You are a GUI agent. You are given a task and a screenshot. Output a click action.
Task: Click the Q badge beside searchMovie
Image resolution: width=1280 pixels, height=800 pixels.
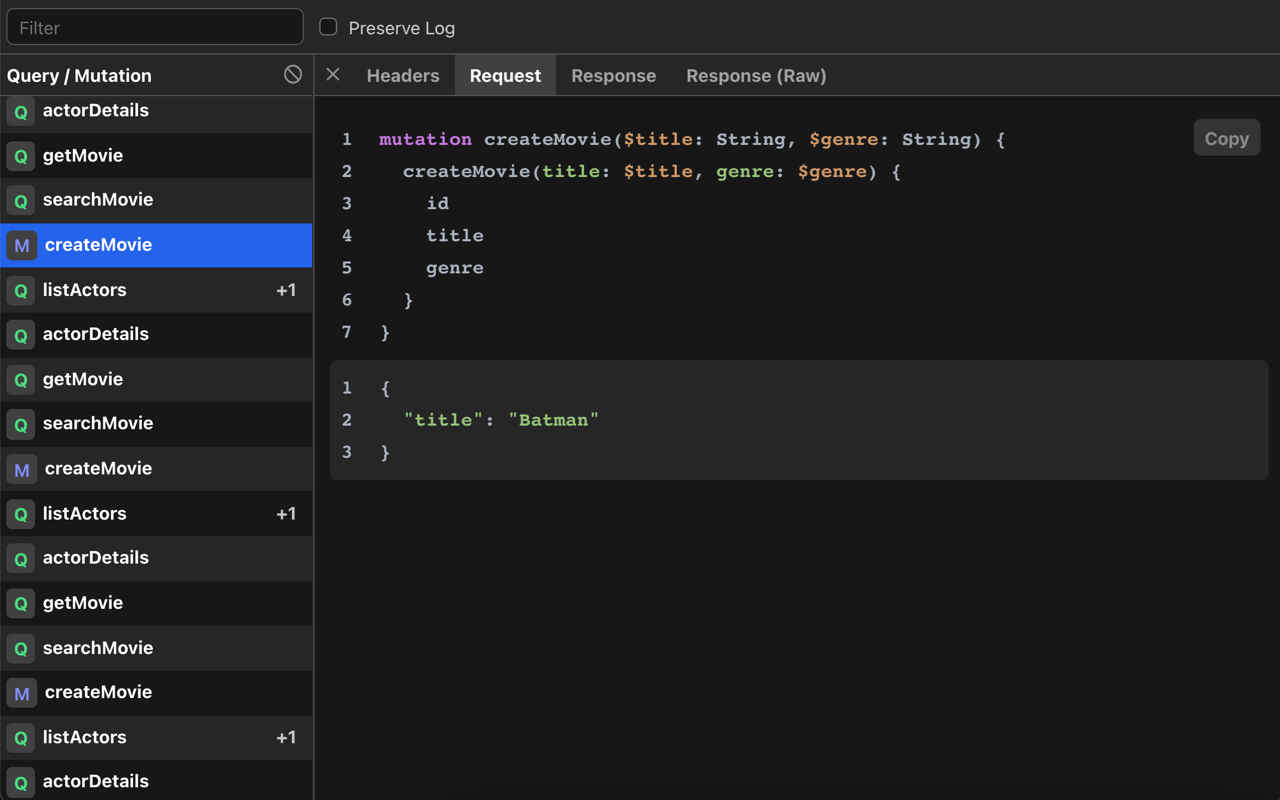[x=20, y=199]
